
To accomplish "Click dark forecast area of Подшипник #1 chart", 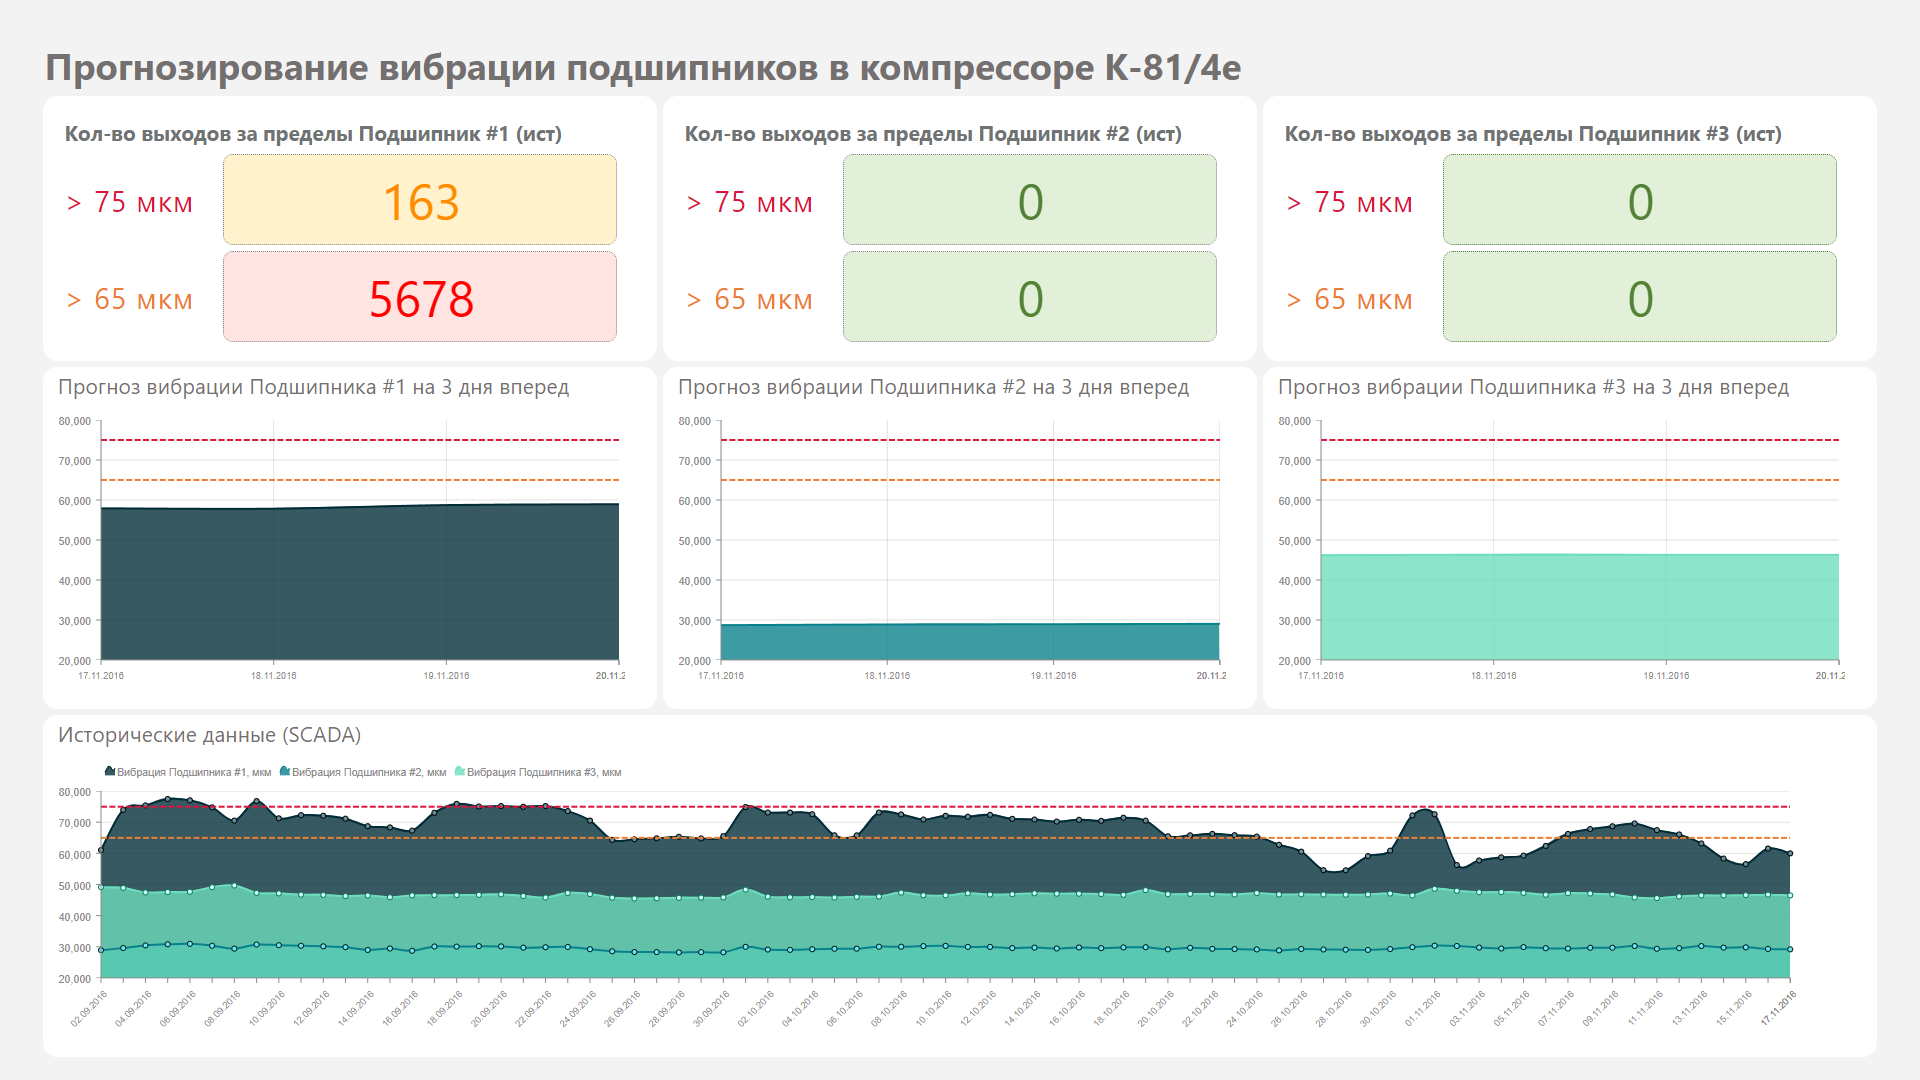I will tap(360, 585).
